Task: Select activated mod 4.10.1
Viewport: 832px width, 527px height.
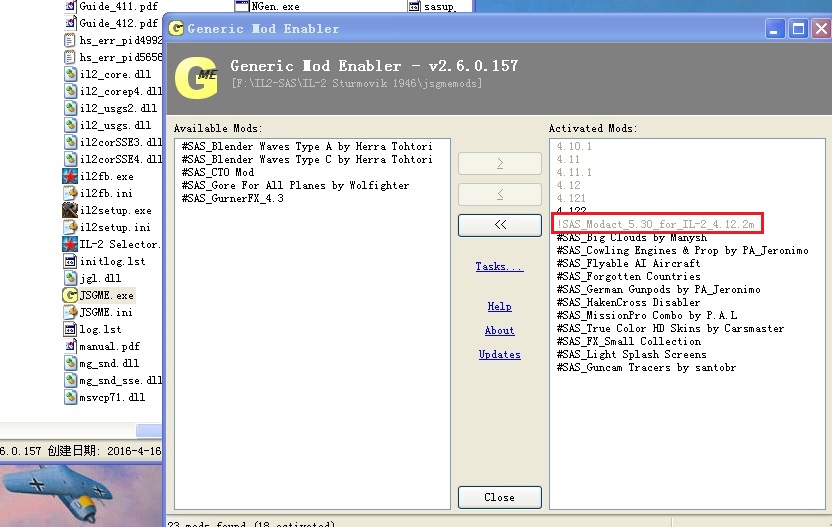Action: click(x=574, y=146)
